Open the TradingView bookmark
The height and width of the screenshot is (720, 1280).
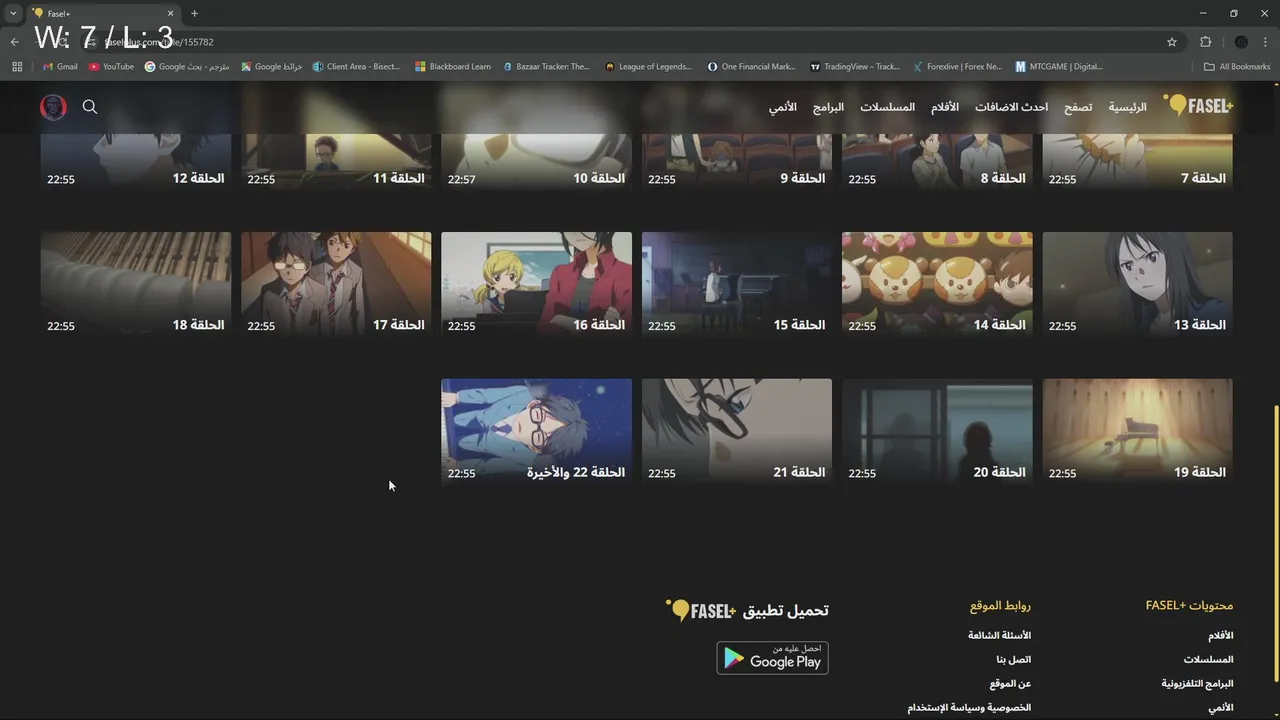point(855,67)
